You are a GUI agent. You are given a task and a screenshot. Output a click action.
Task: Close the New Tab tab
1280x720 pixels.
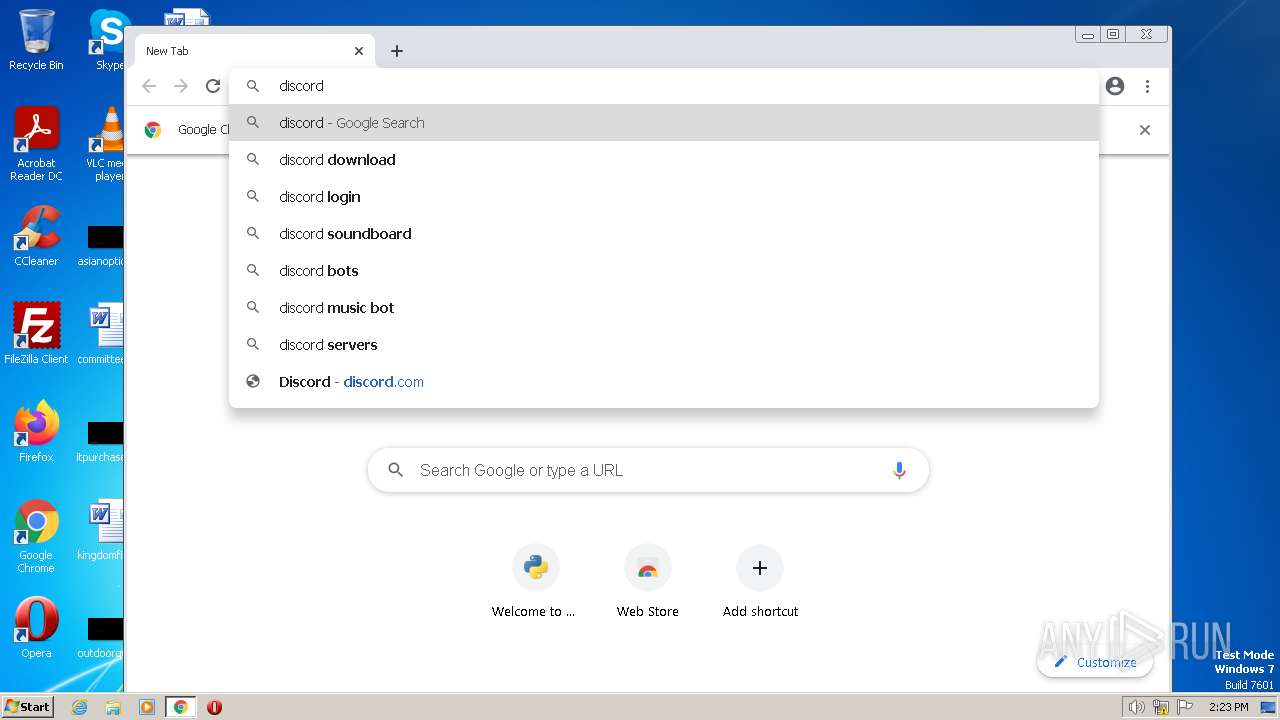click(x=359, y=51)
